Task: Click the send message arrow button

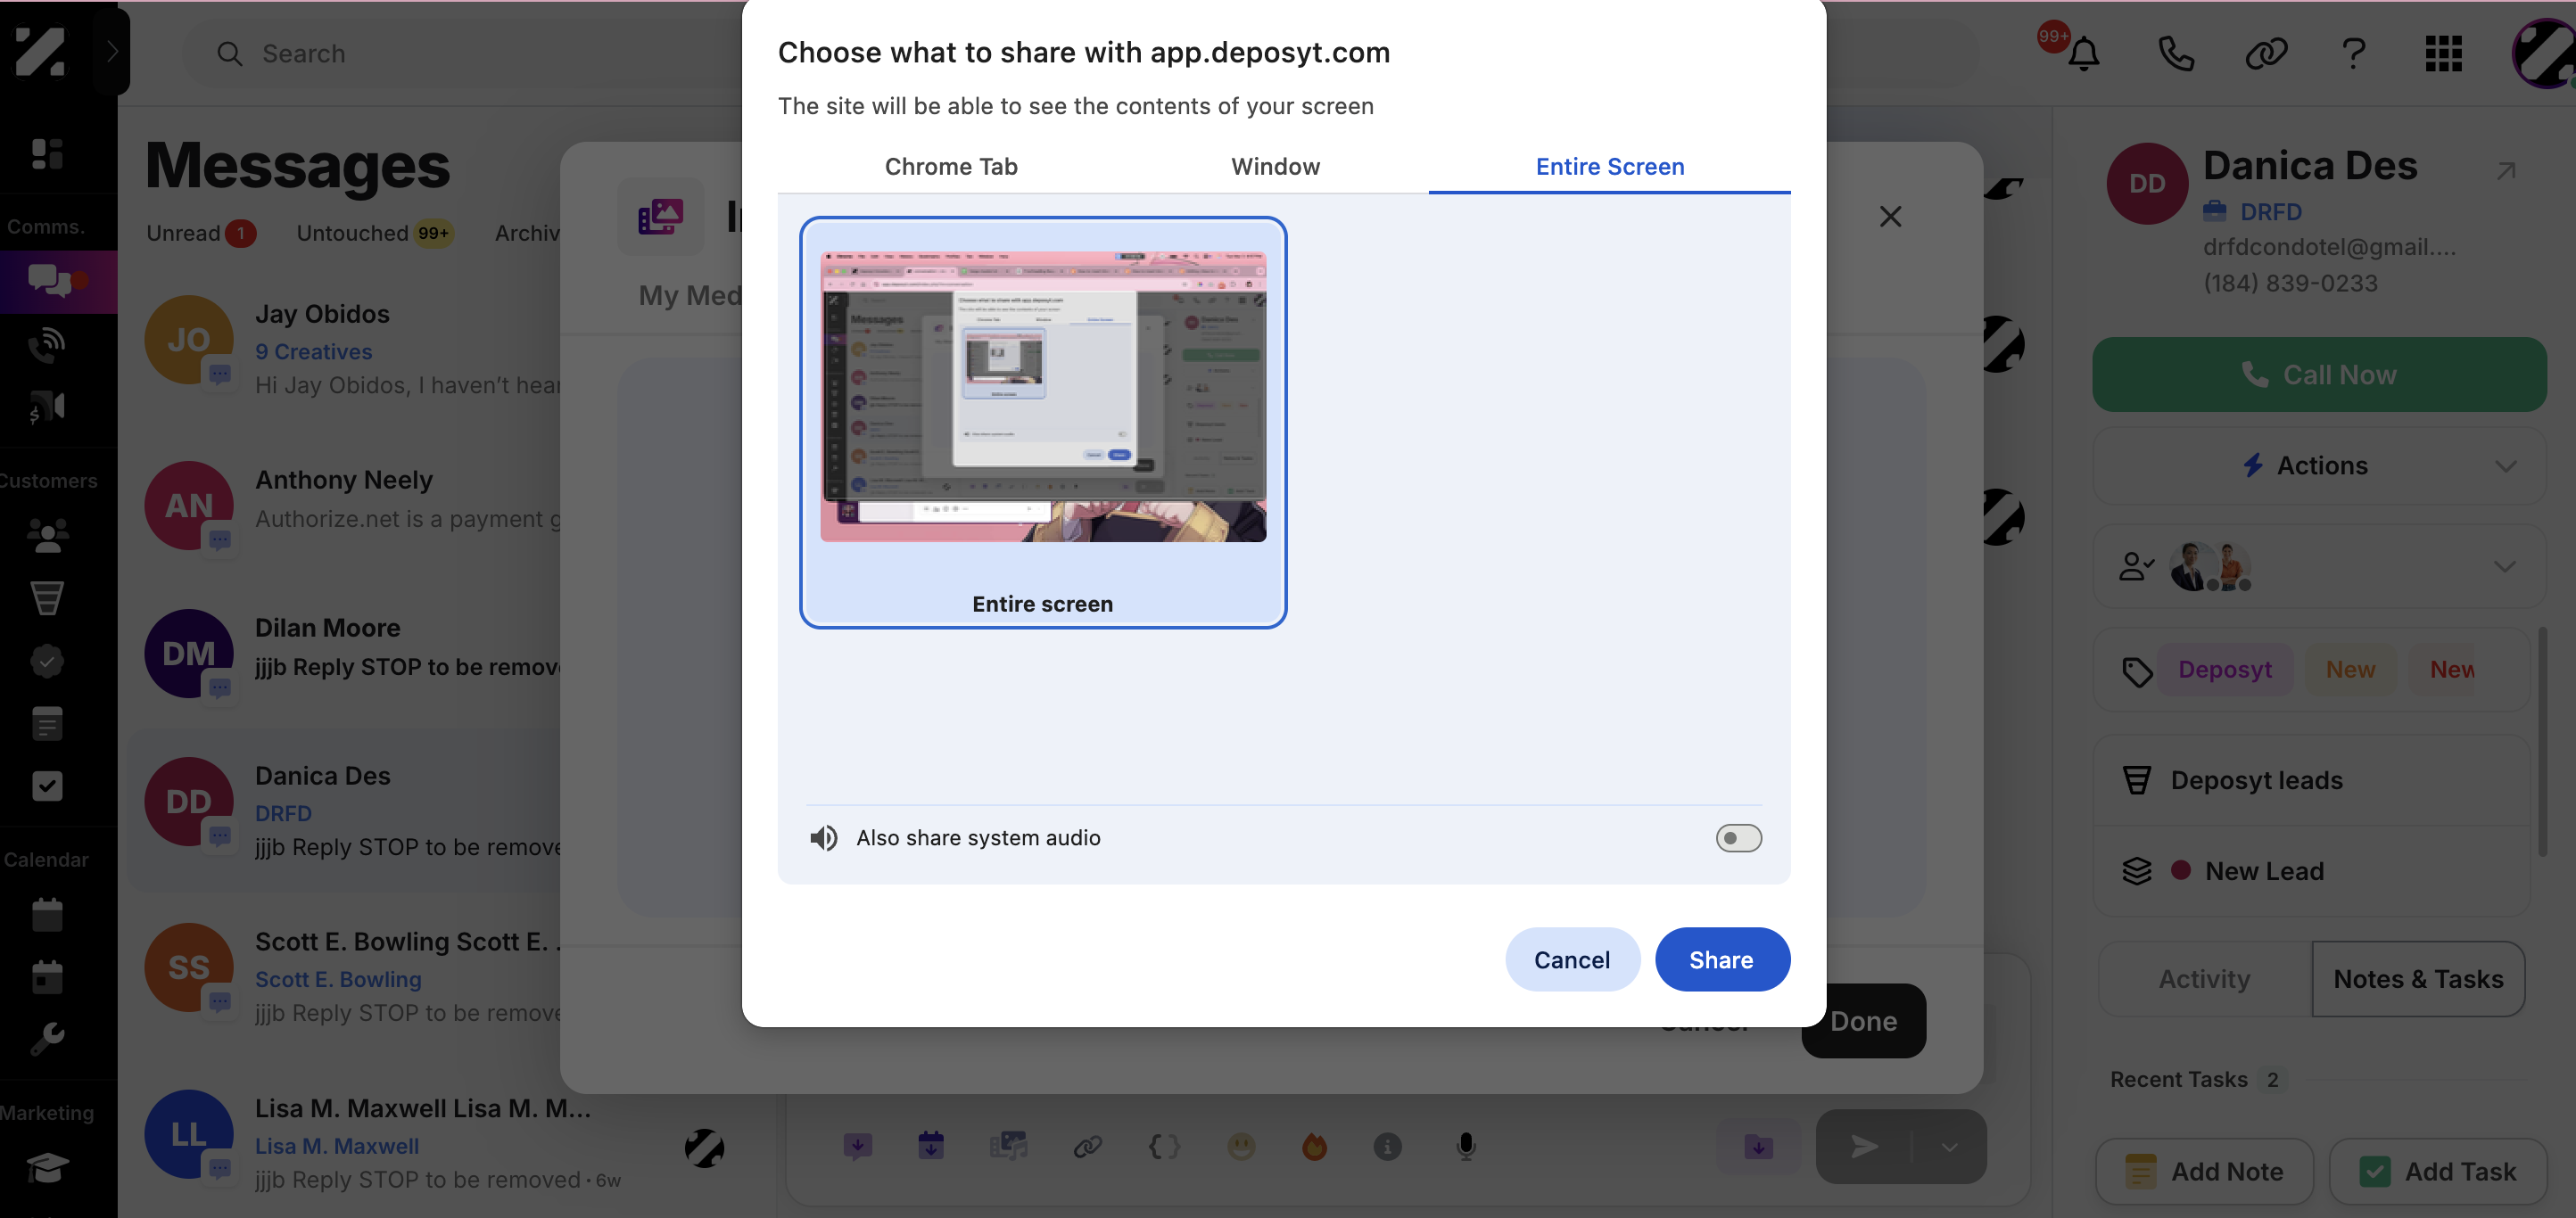Action: (1863, 1146)
